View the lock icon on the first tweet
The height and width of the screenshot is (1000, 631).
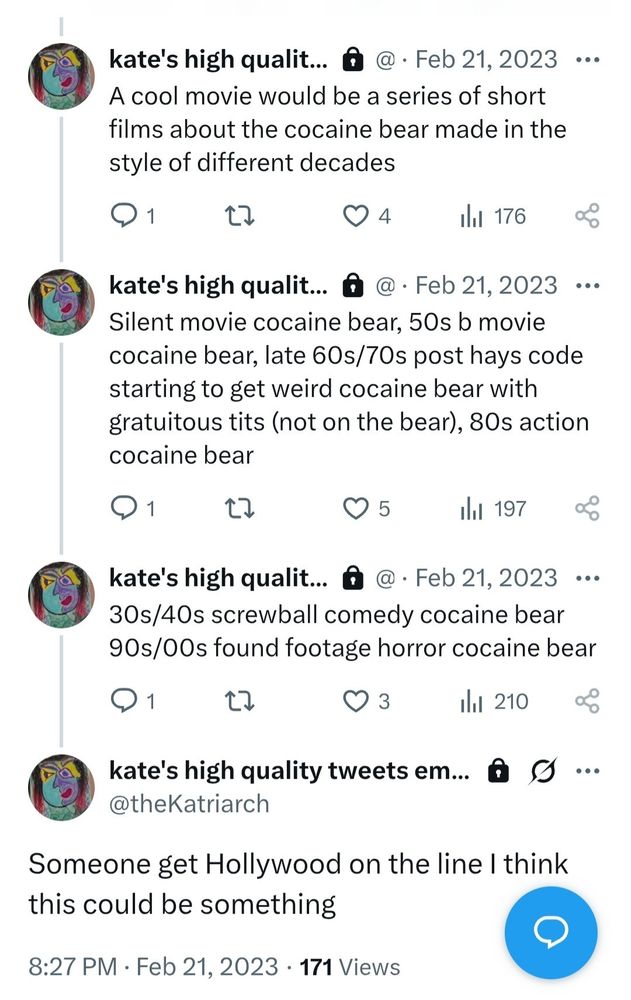354,58
